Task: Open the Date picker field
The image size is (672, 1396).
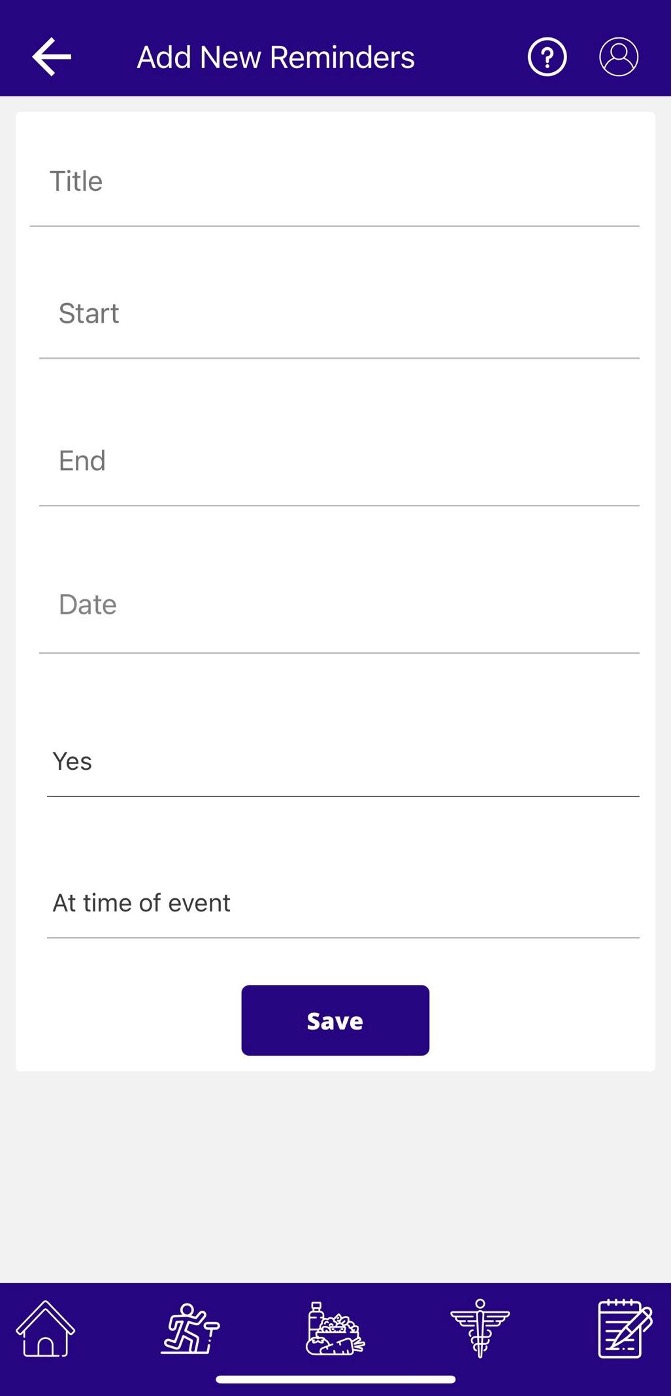Action: (338, 605)
